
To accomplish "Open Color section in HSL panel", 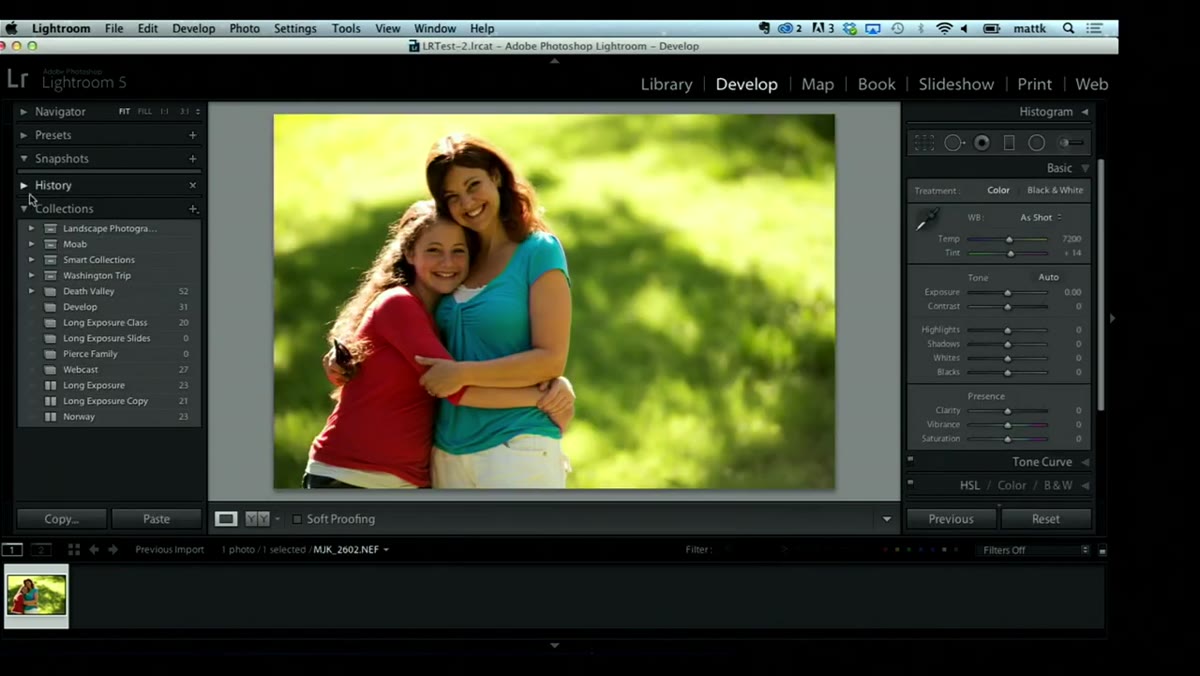I will tap(1012, 485).
